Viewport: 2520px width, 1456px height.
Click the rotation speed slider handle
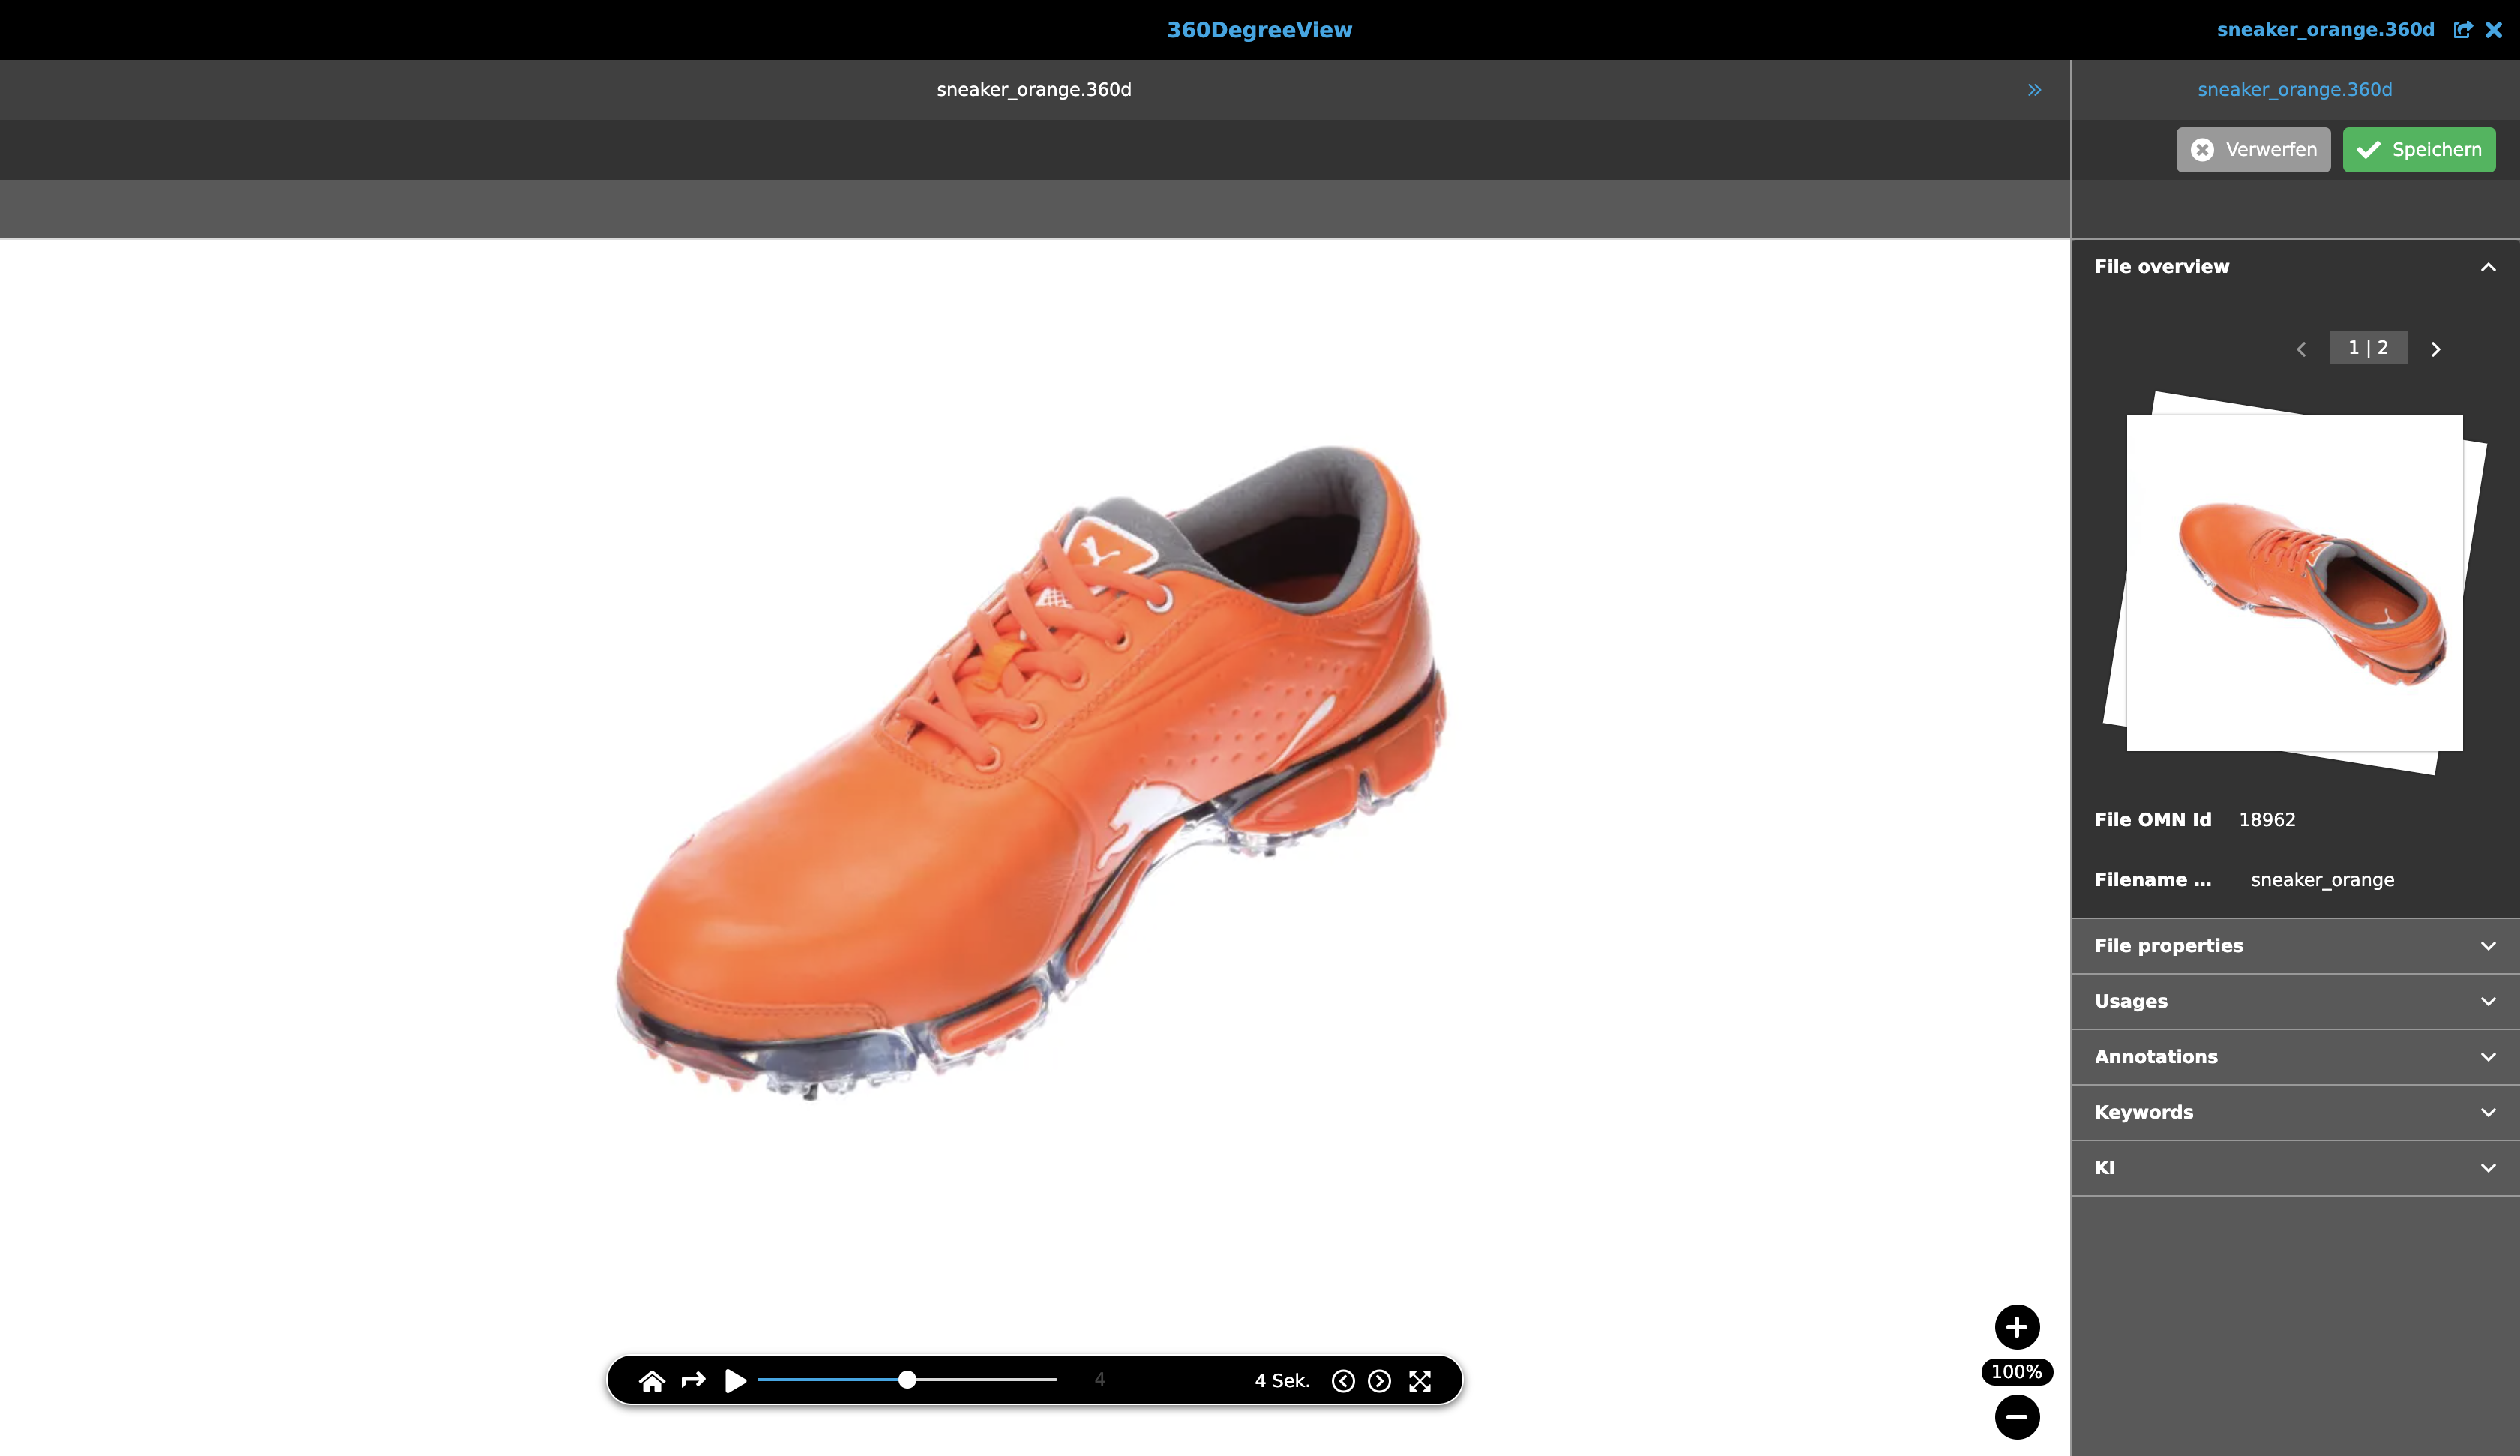pos(907,1380)
